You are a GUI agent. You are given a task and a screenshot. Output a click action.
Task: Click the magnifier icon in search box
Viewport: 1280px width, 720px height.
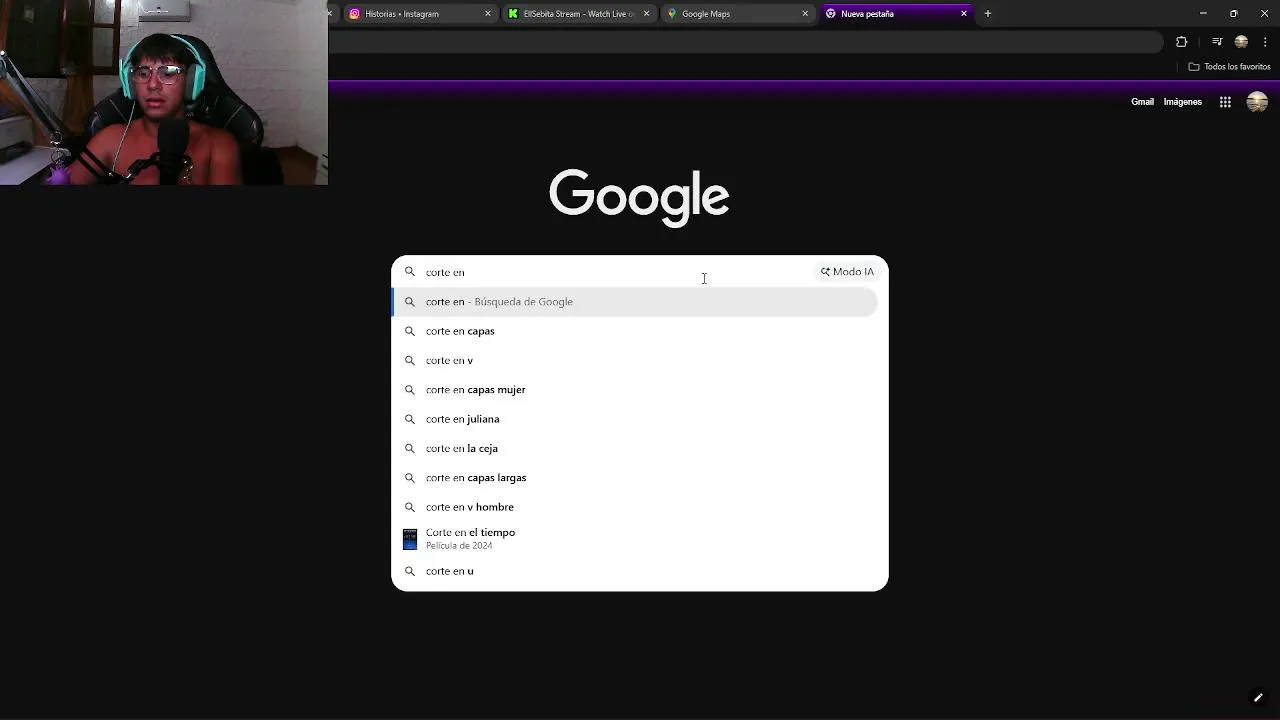tap(409, 272)
